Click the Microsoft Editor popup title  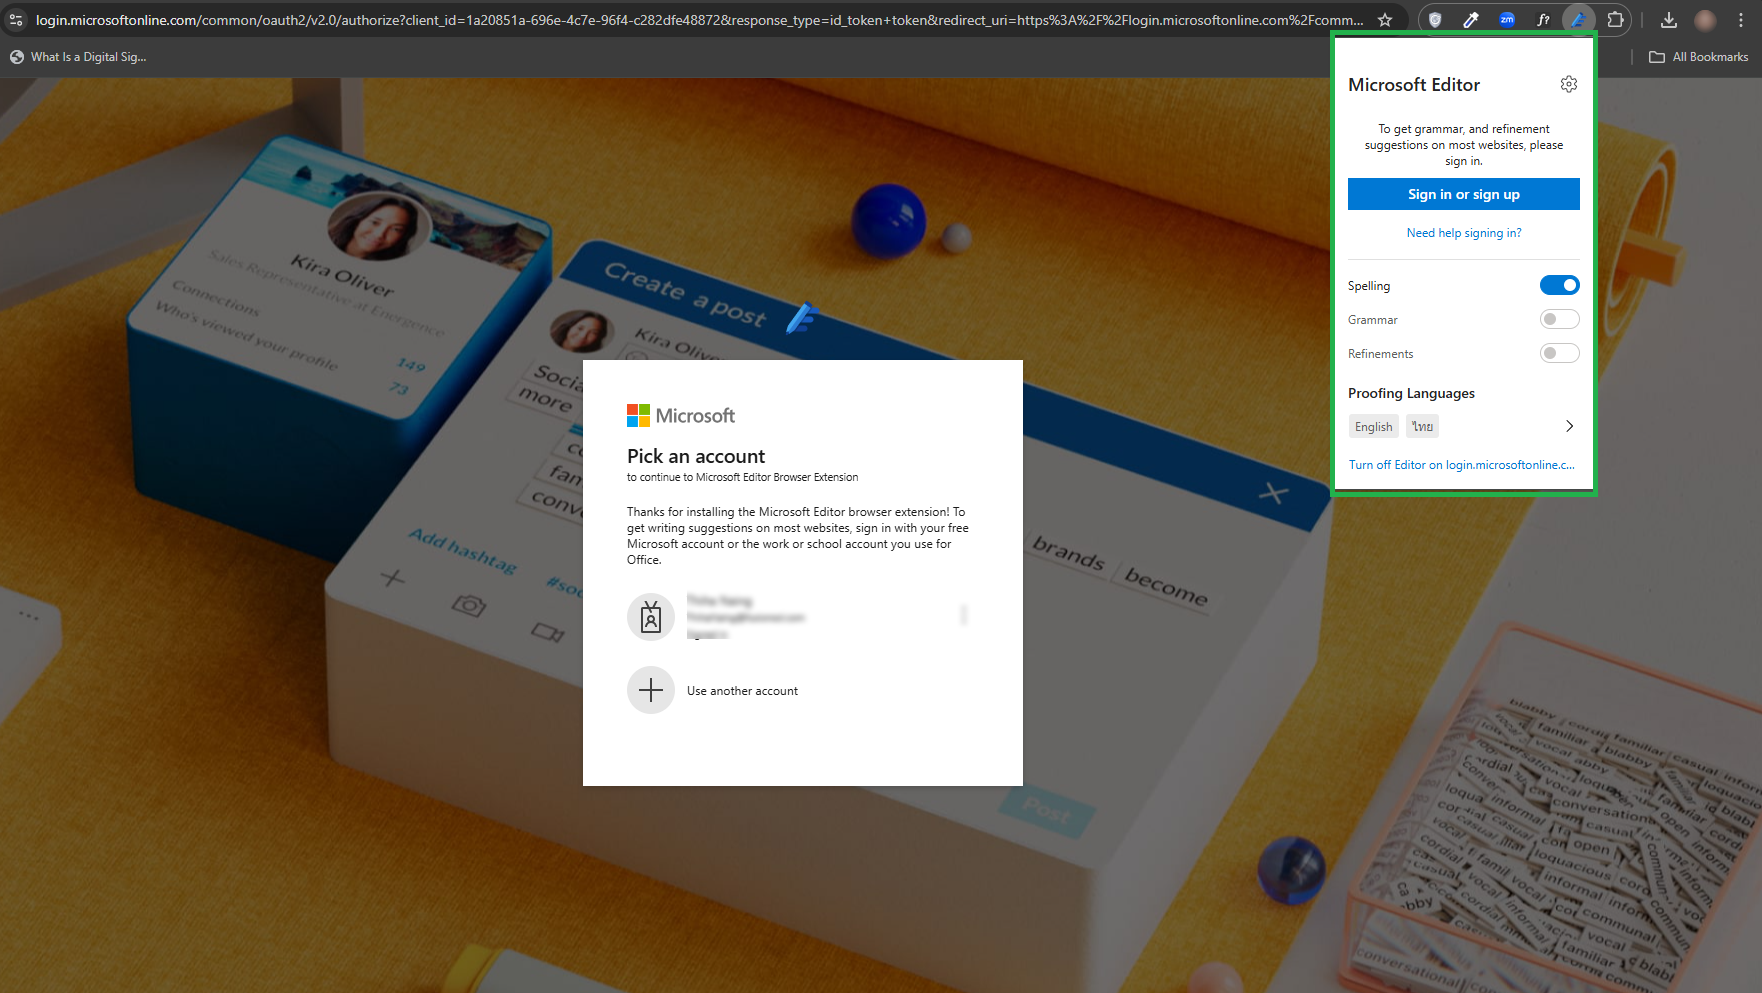pyautogui.click(x=1414, y=85)
